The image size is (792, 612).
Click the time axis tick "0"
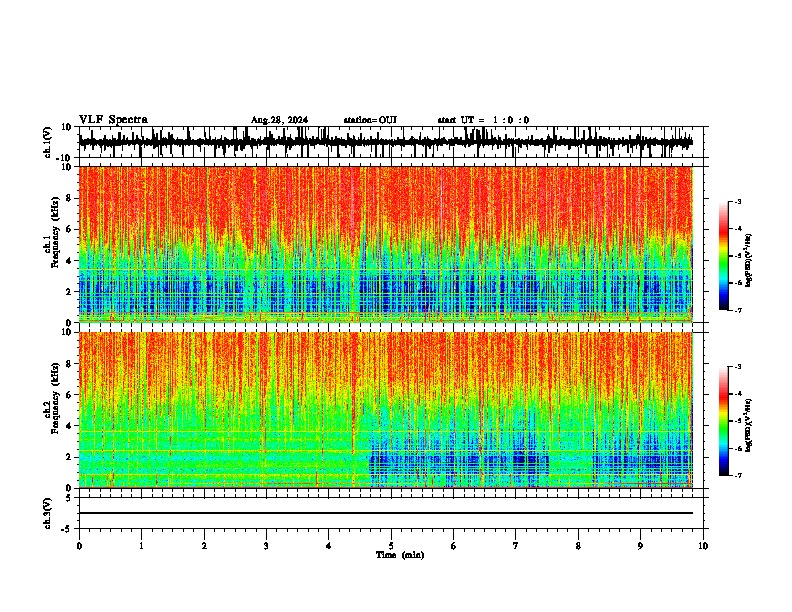pos(79,546)
